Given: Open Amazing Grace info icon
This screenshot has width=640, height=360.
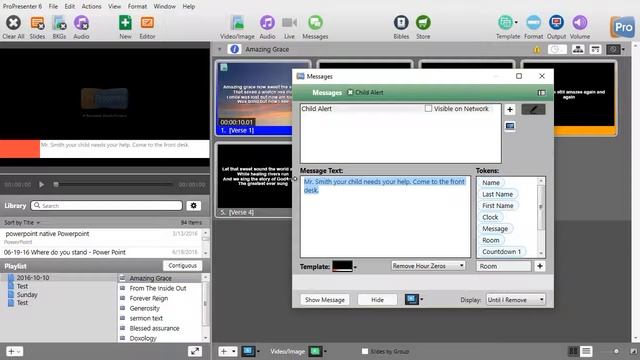Looking at the screenshot, I should click(234, 49).
